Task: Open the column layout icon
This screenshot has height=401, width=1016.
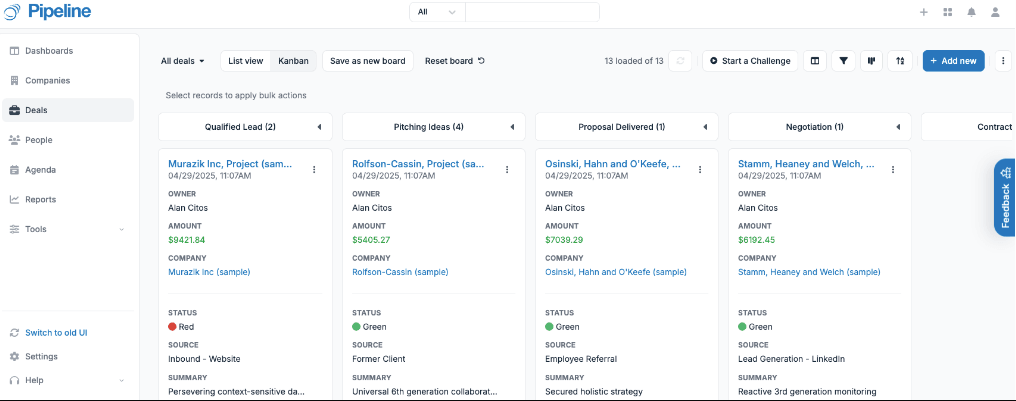Action: pos(815,61)
